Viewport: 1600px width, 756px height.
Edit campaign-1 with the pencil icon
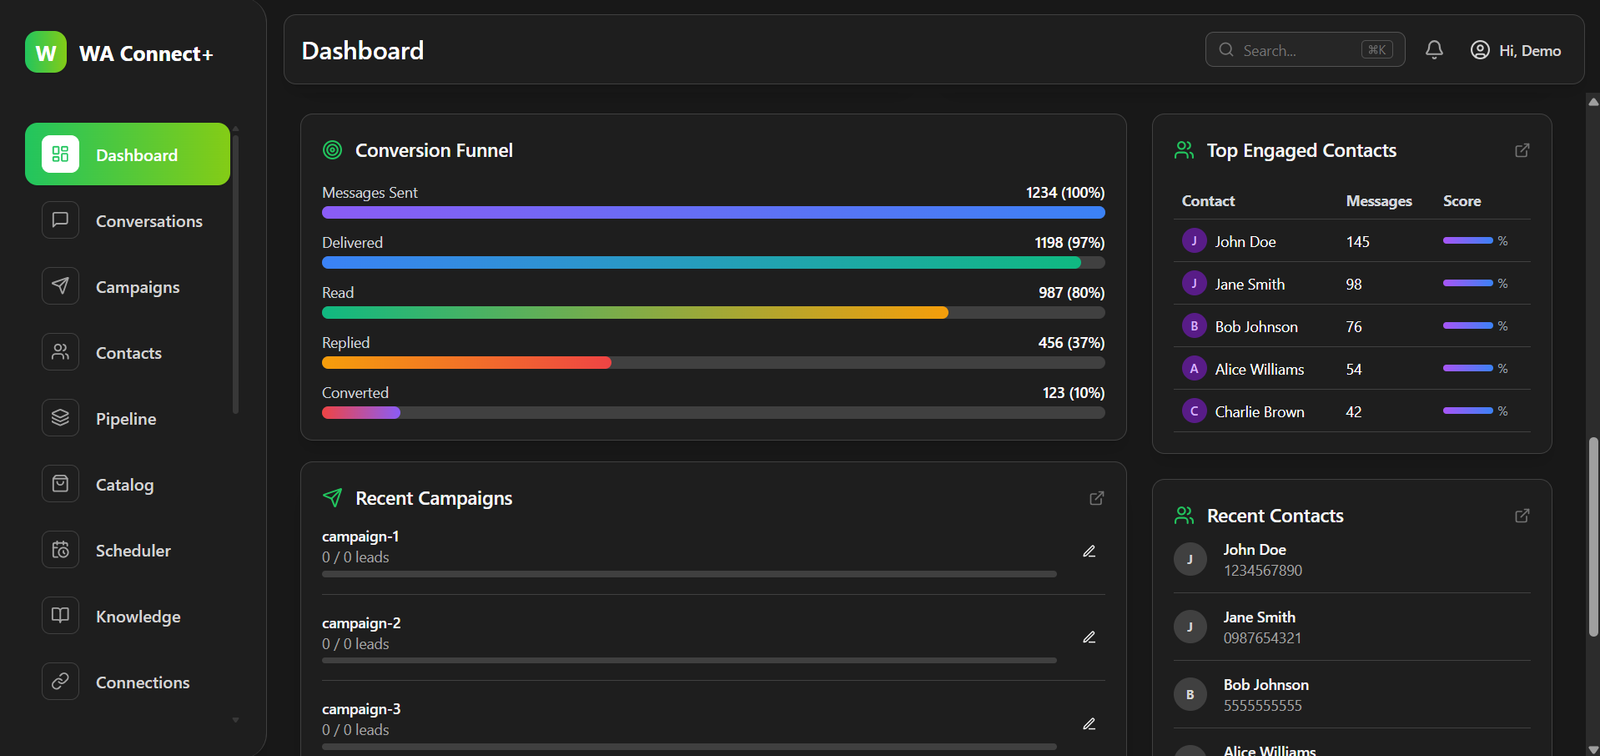(x=1089, y=551)
